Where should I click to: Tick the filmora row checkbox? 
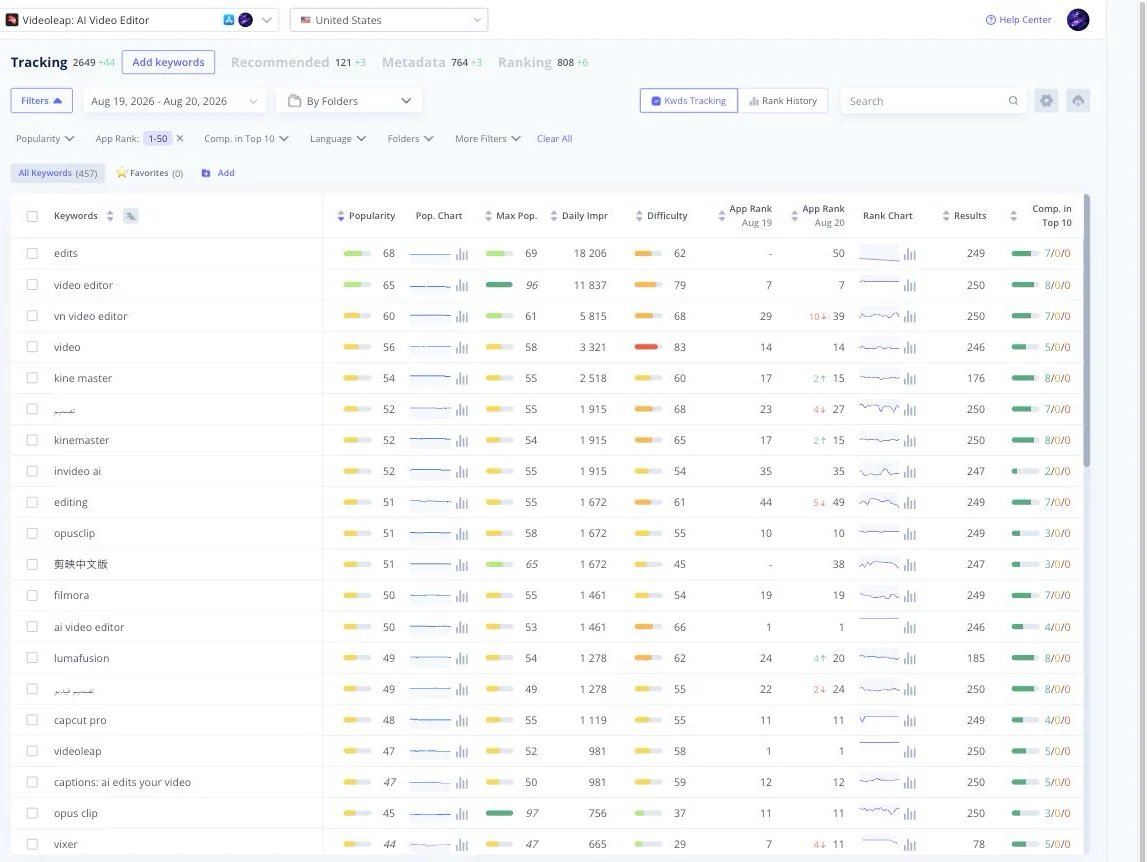pyautogui.click(x=32, y=596)
